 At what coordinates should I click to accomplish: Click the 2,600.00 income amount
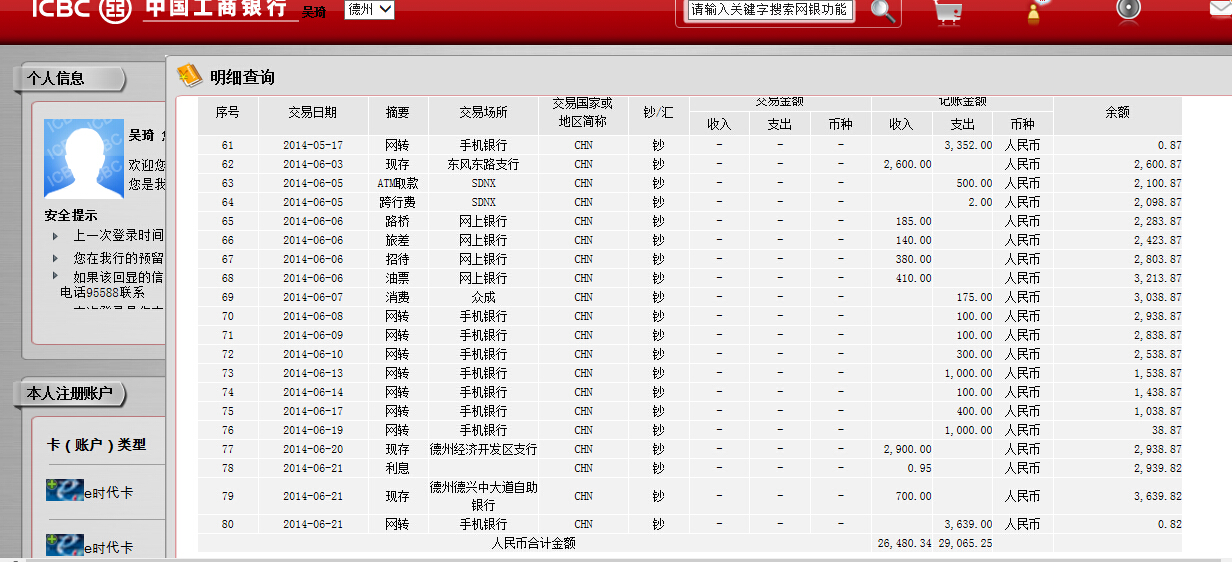pyautogui.click(x=907, y=164)
